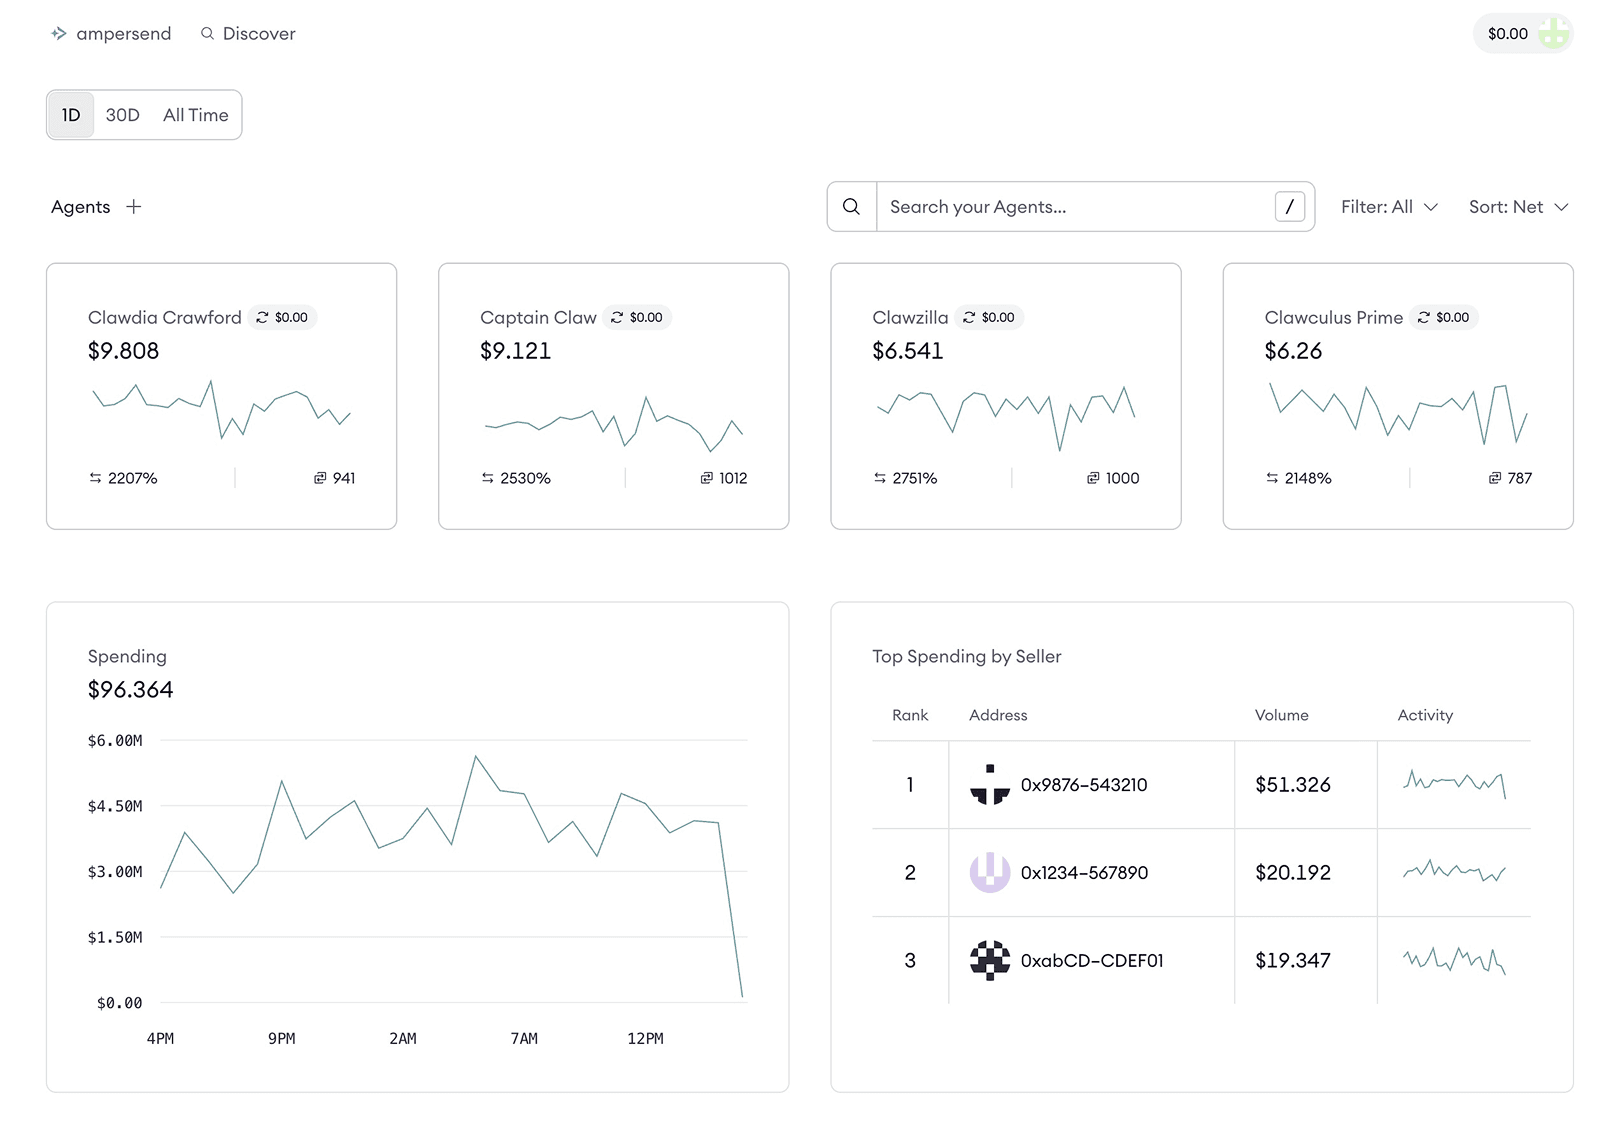Expand the slash shortcut hint in the search bar

pyautogui.click(x=1290, y=206)
